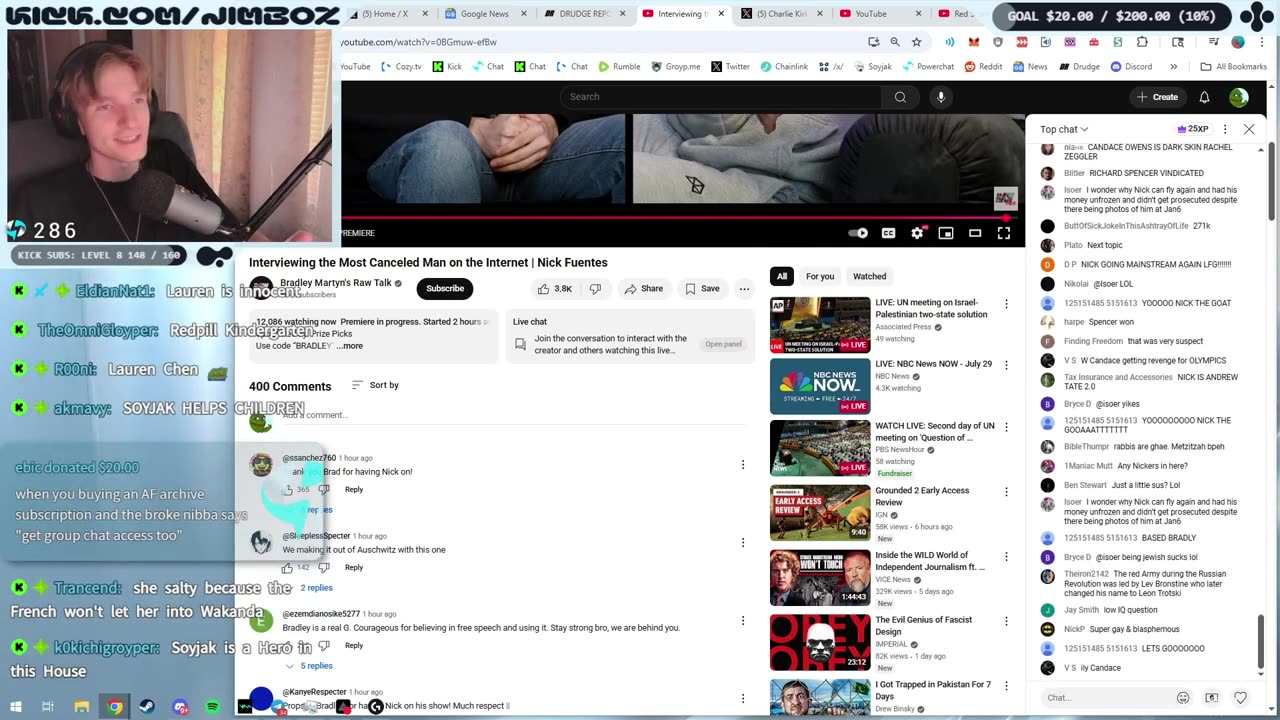Open File Explorer from the taskbar
This screenshot has height=720, width=1280.
82,707
